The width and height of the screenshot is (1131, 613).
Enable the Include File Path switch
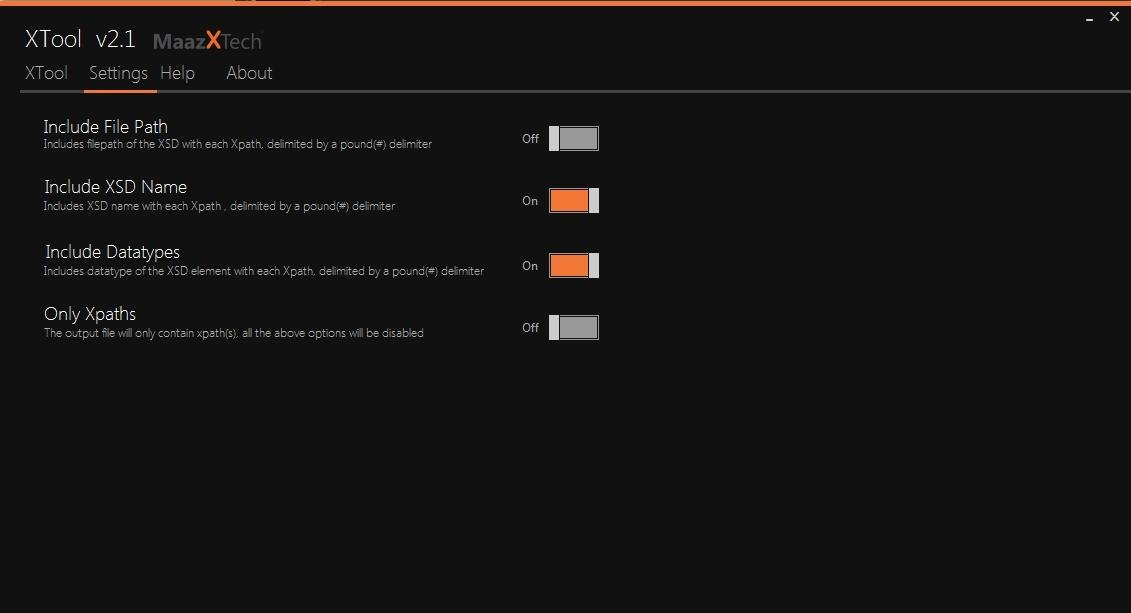pos(573,138)
